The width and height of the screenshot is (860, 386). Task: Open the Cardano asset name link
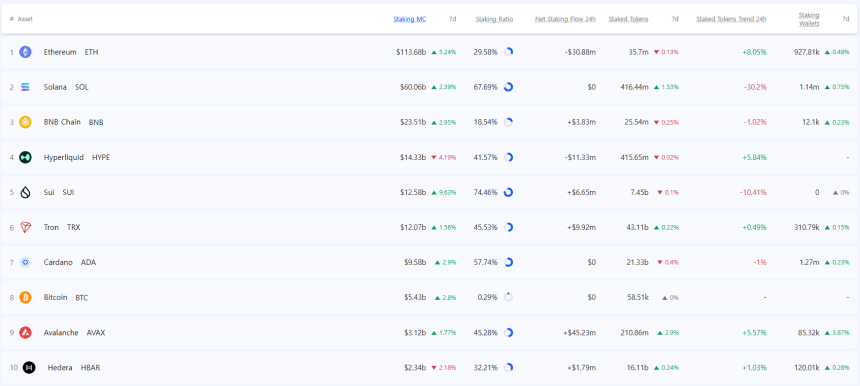click(x=58, y=263)
